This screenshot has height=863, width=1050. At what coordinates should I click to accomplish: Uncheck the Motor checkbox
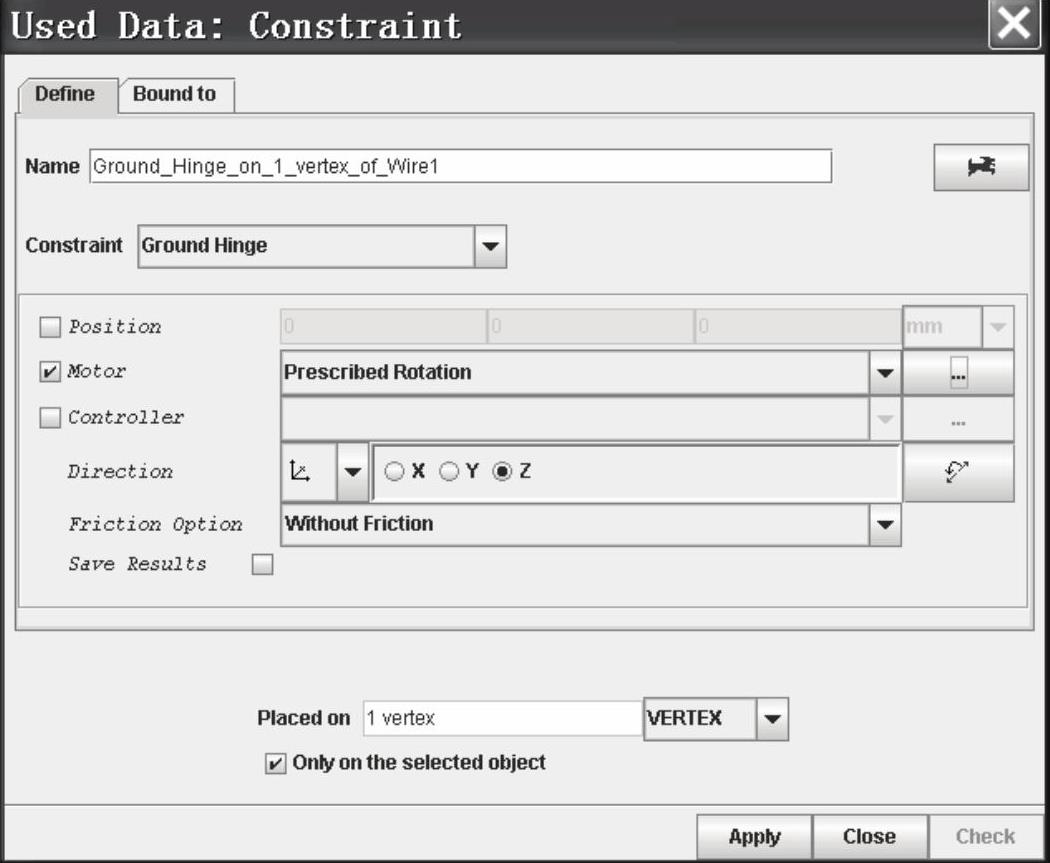[x=49, y=372]
